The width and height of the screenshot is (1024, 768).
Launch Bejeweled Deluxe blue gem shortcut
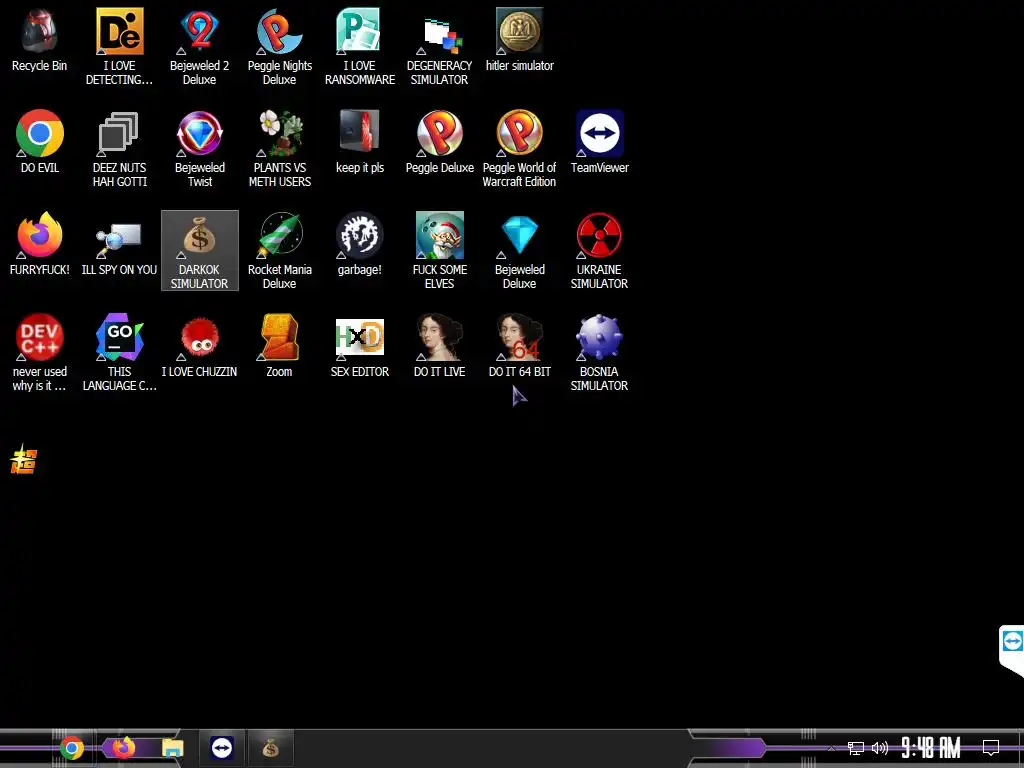tap(519, 251)
